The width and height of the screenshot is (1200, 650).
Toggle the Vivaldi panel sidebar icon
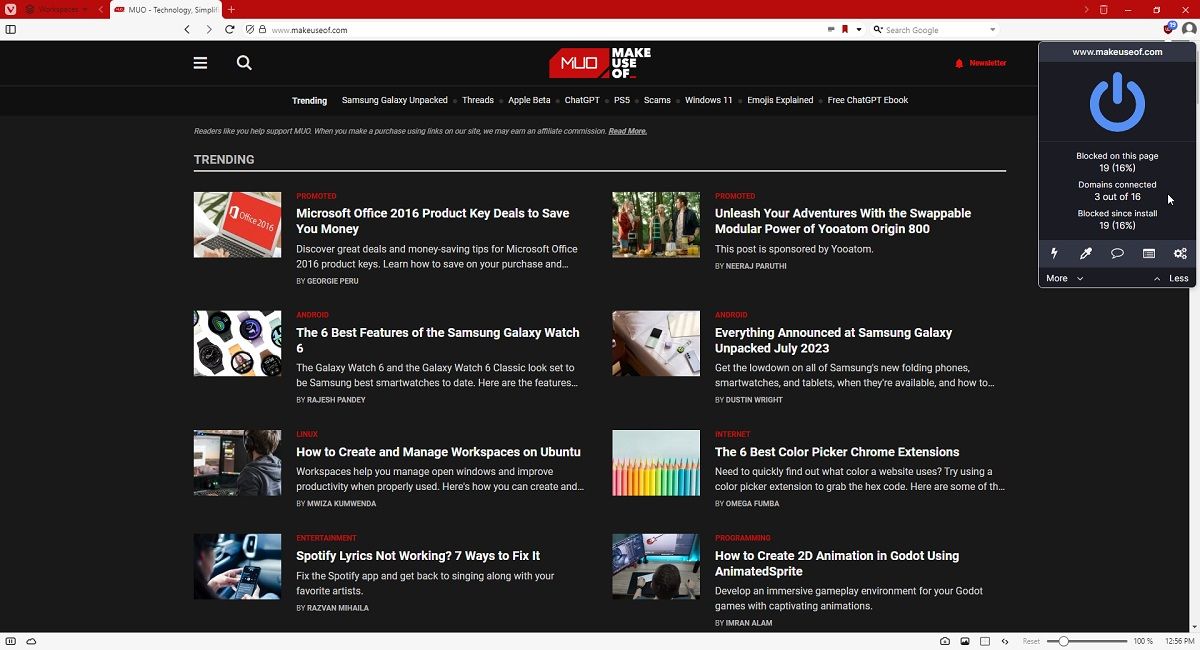(11, 29)
